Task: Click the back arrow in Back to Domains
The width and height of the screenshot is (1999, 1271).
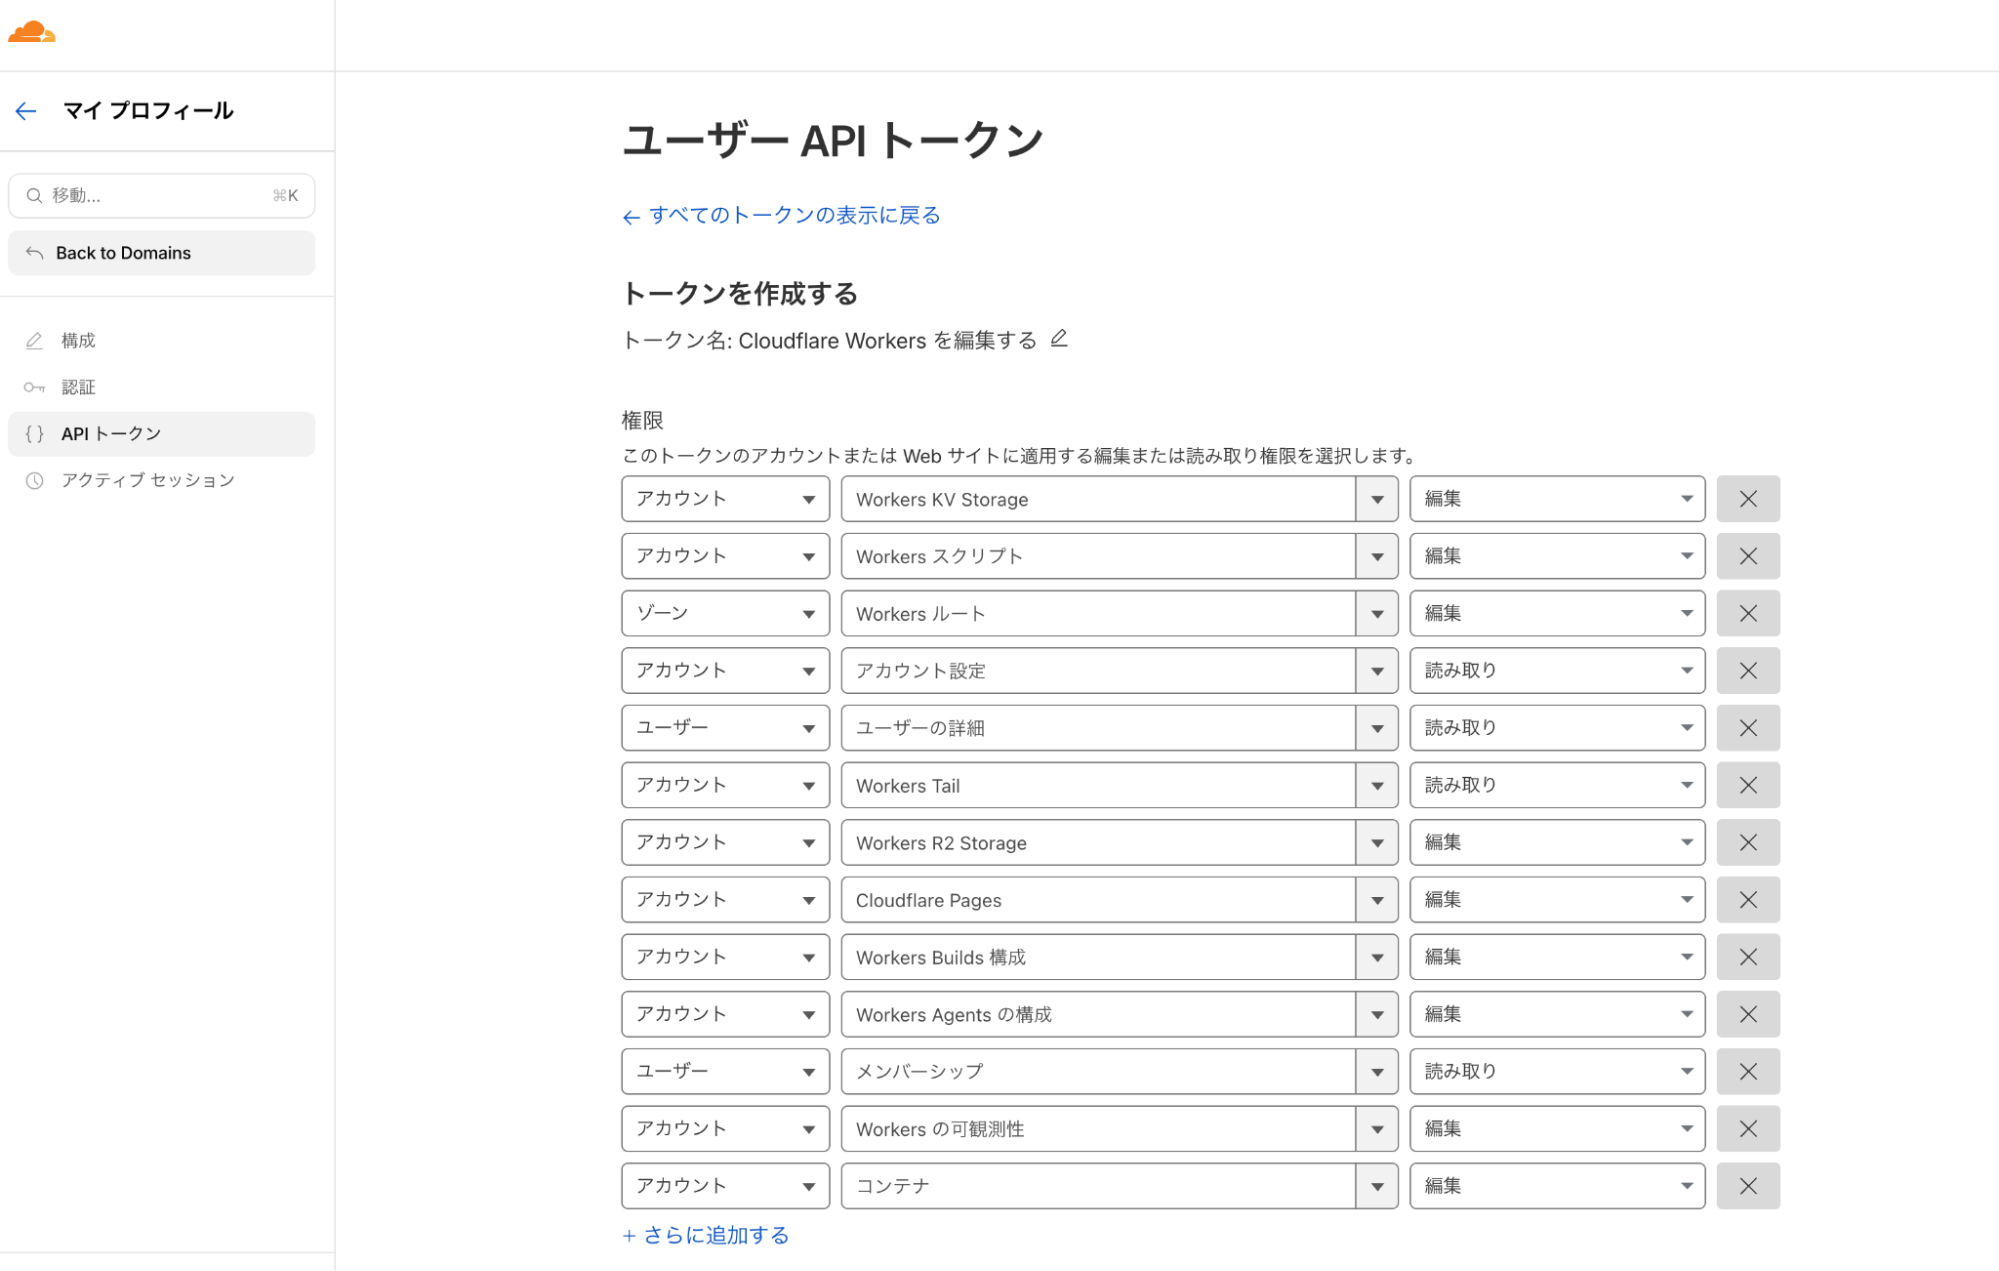Action: click(36, 253)
